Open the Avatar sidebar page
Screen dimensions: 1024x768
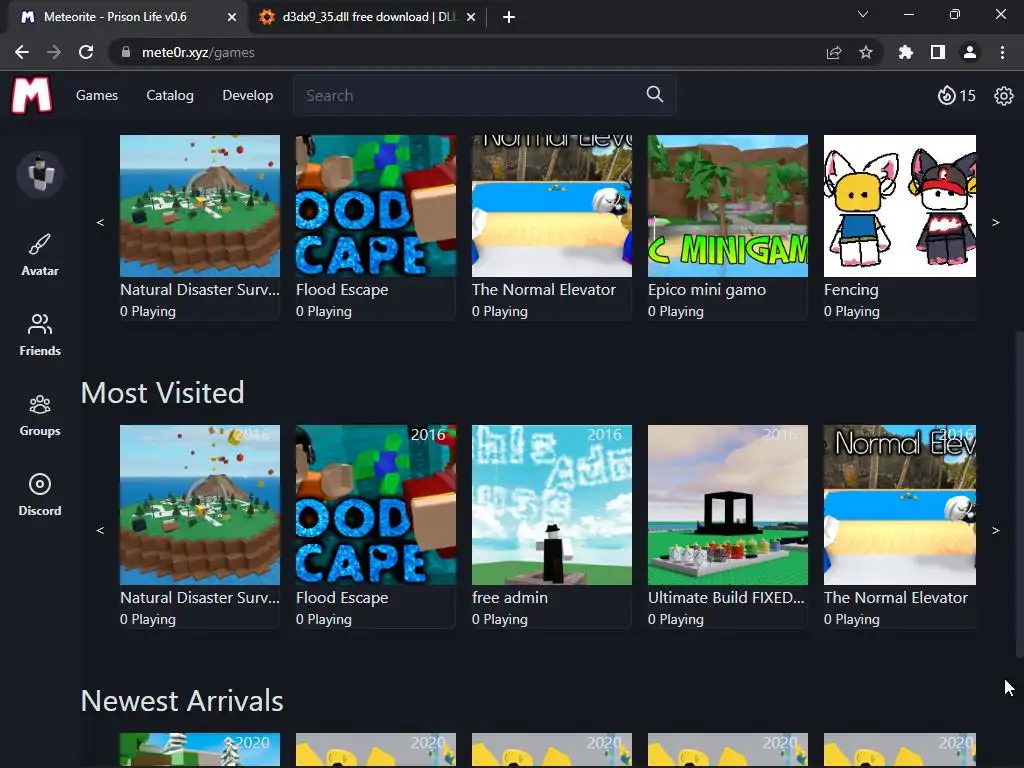point(40,255)
